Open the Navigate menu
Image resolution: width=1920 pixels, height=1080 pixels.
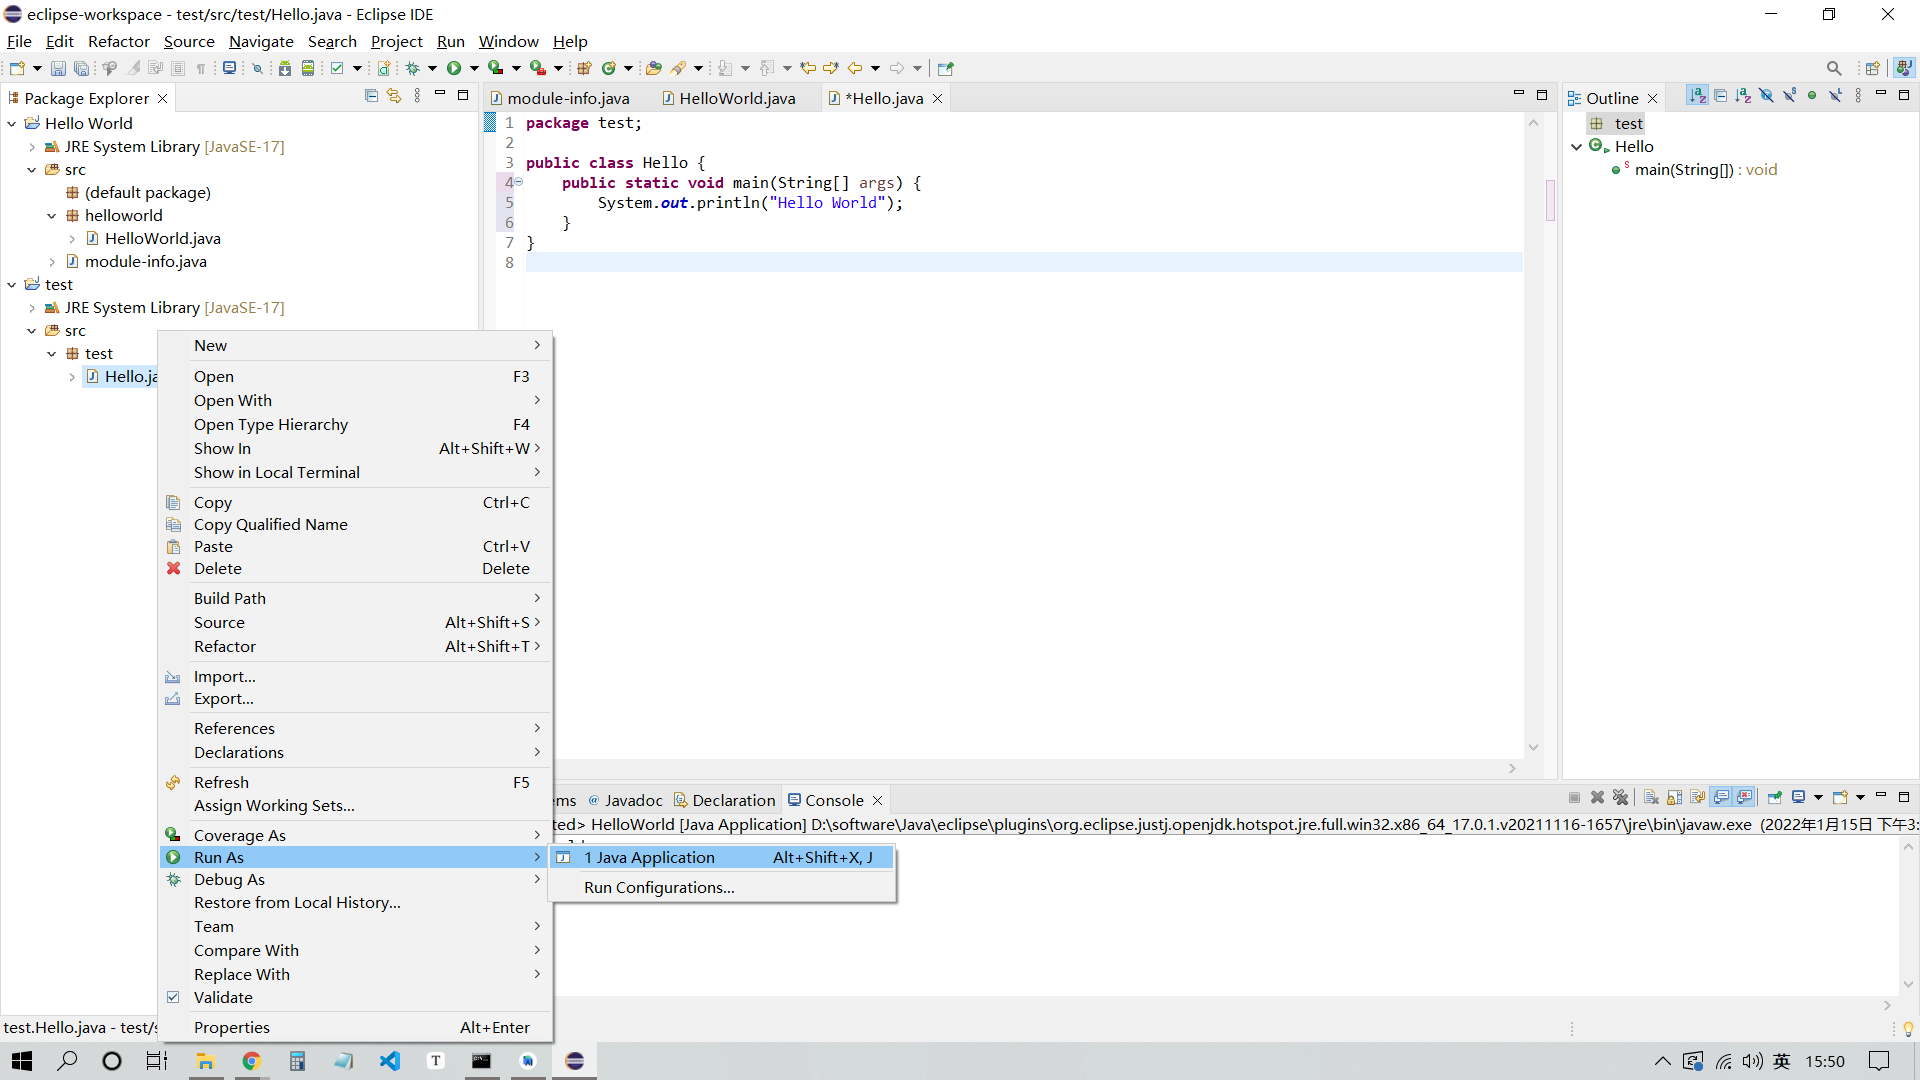[x=261, y=41]
